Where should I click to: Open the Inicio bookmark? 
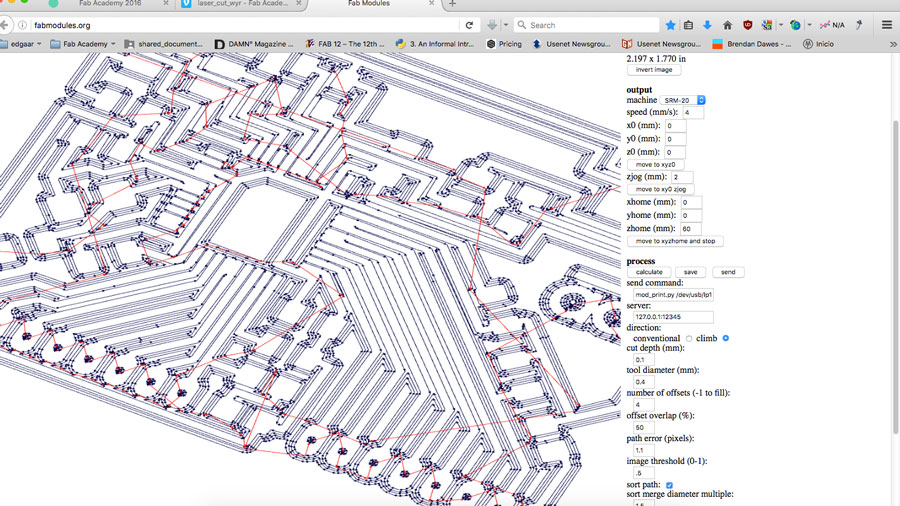[818, 44]
